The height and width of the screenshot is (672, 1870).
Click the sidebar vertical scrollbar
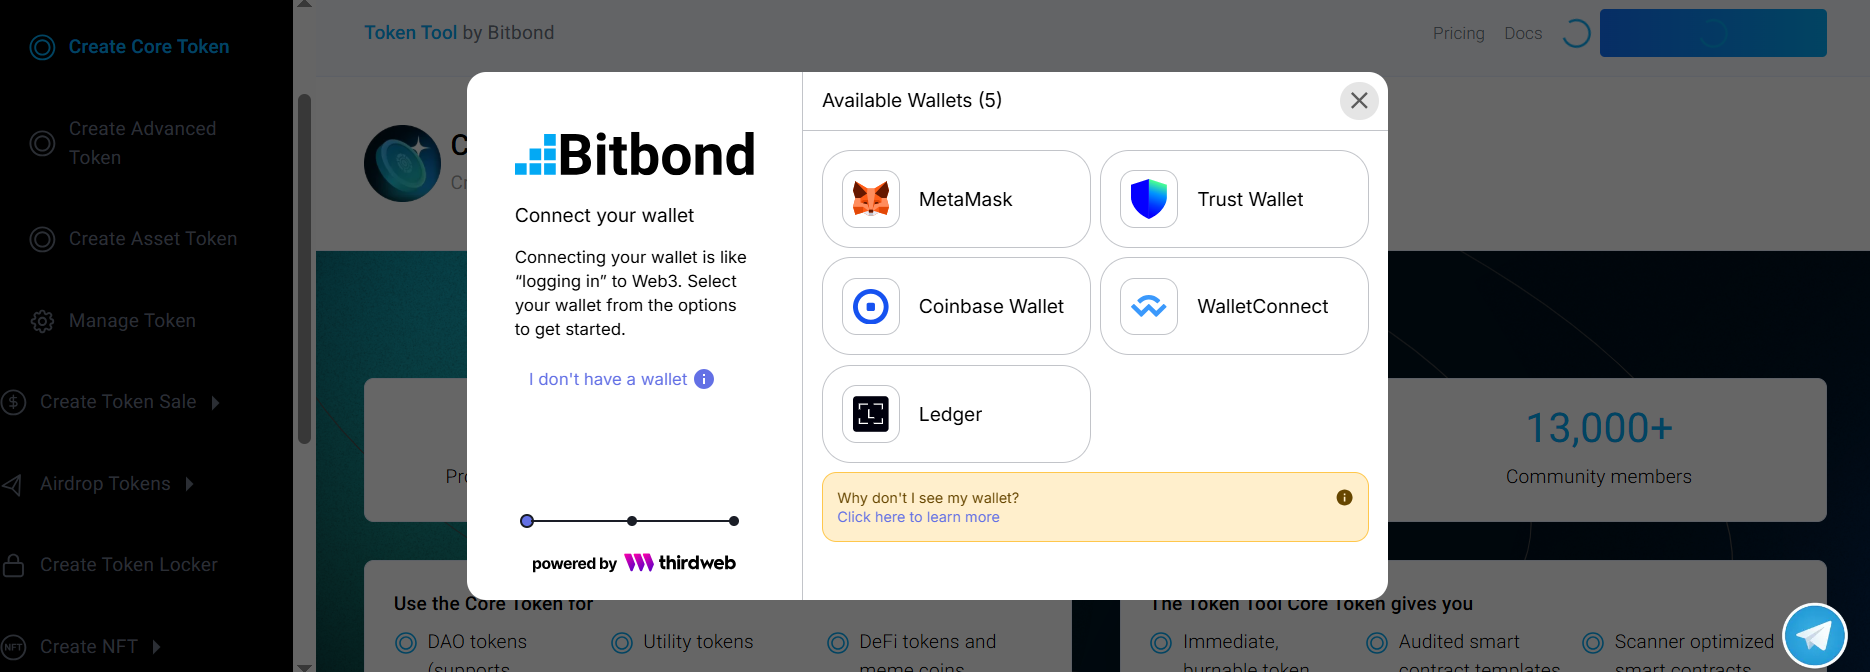coord(304,270)
